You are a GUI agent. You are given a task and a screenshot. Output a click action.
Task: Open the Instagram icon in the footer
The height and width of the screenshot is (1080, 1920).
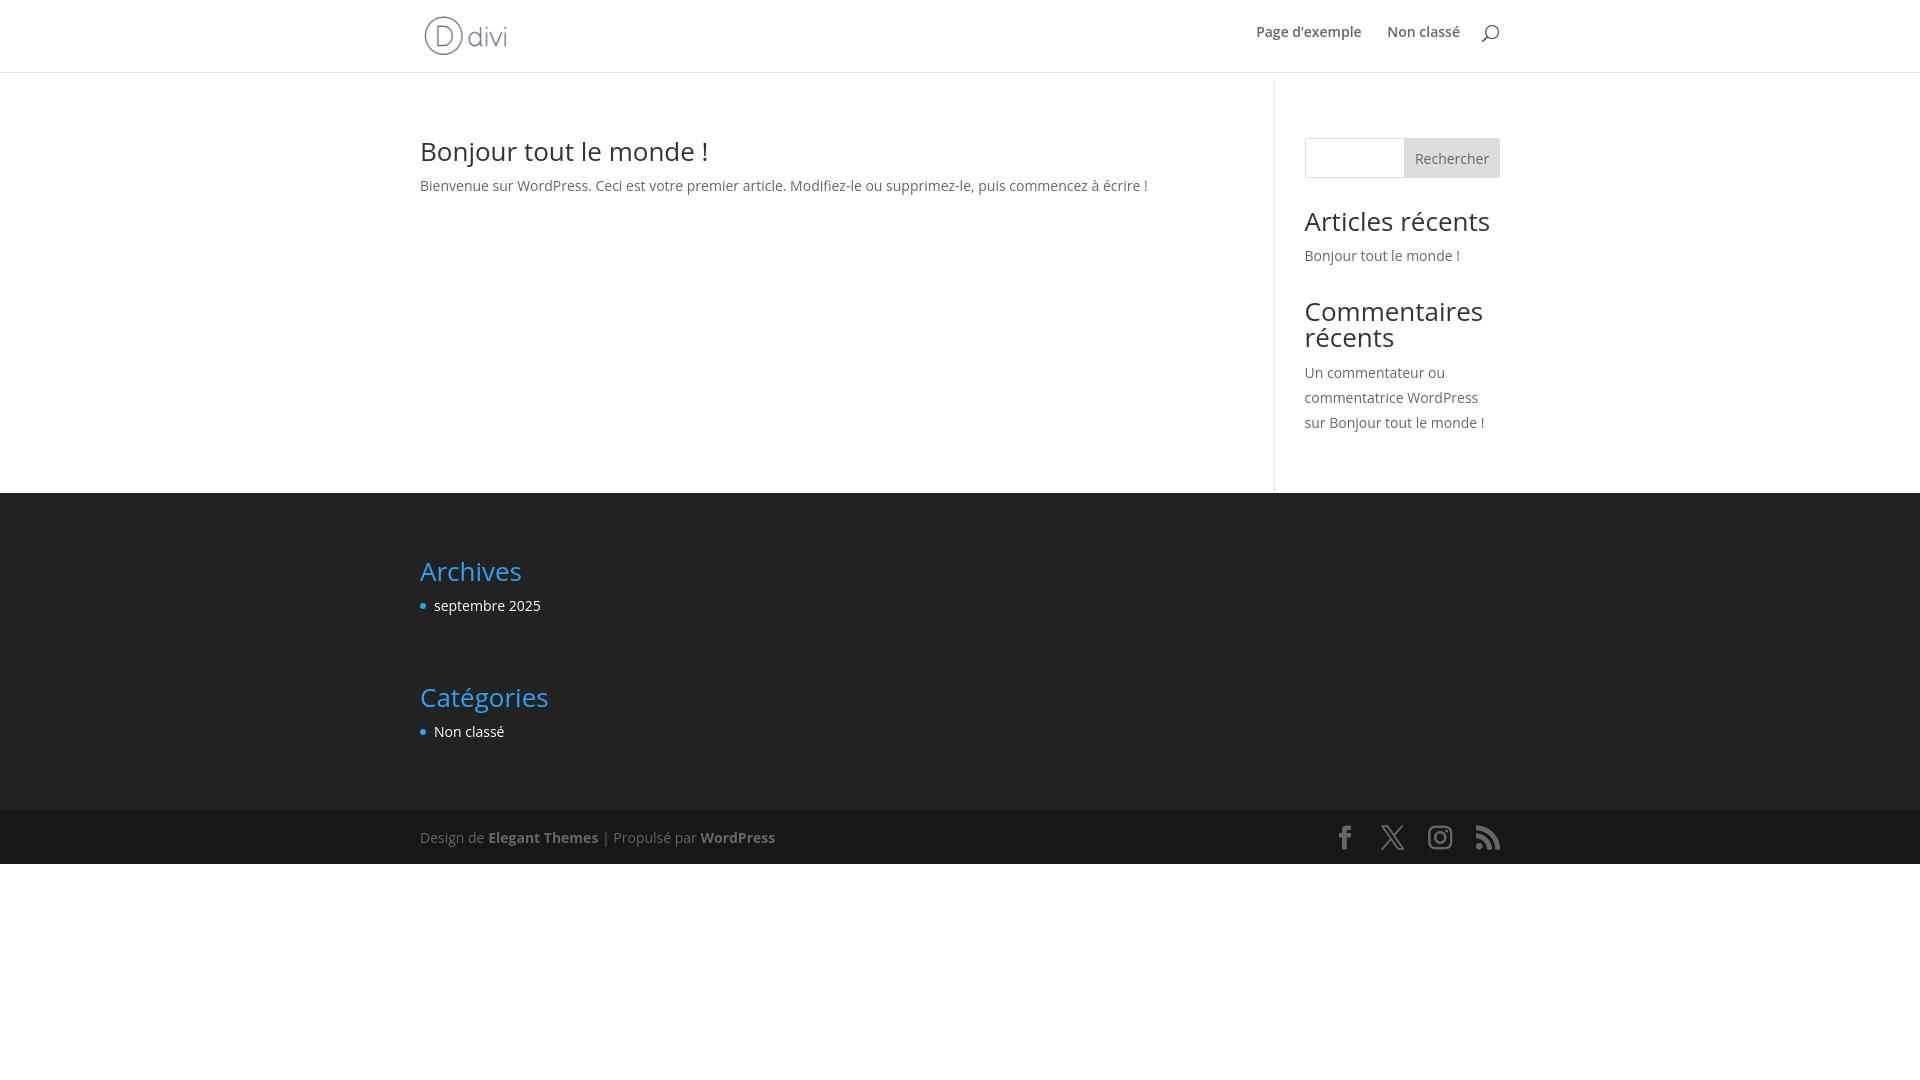[x=1440, y=837]
